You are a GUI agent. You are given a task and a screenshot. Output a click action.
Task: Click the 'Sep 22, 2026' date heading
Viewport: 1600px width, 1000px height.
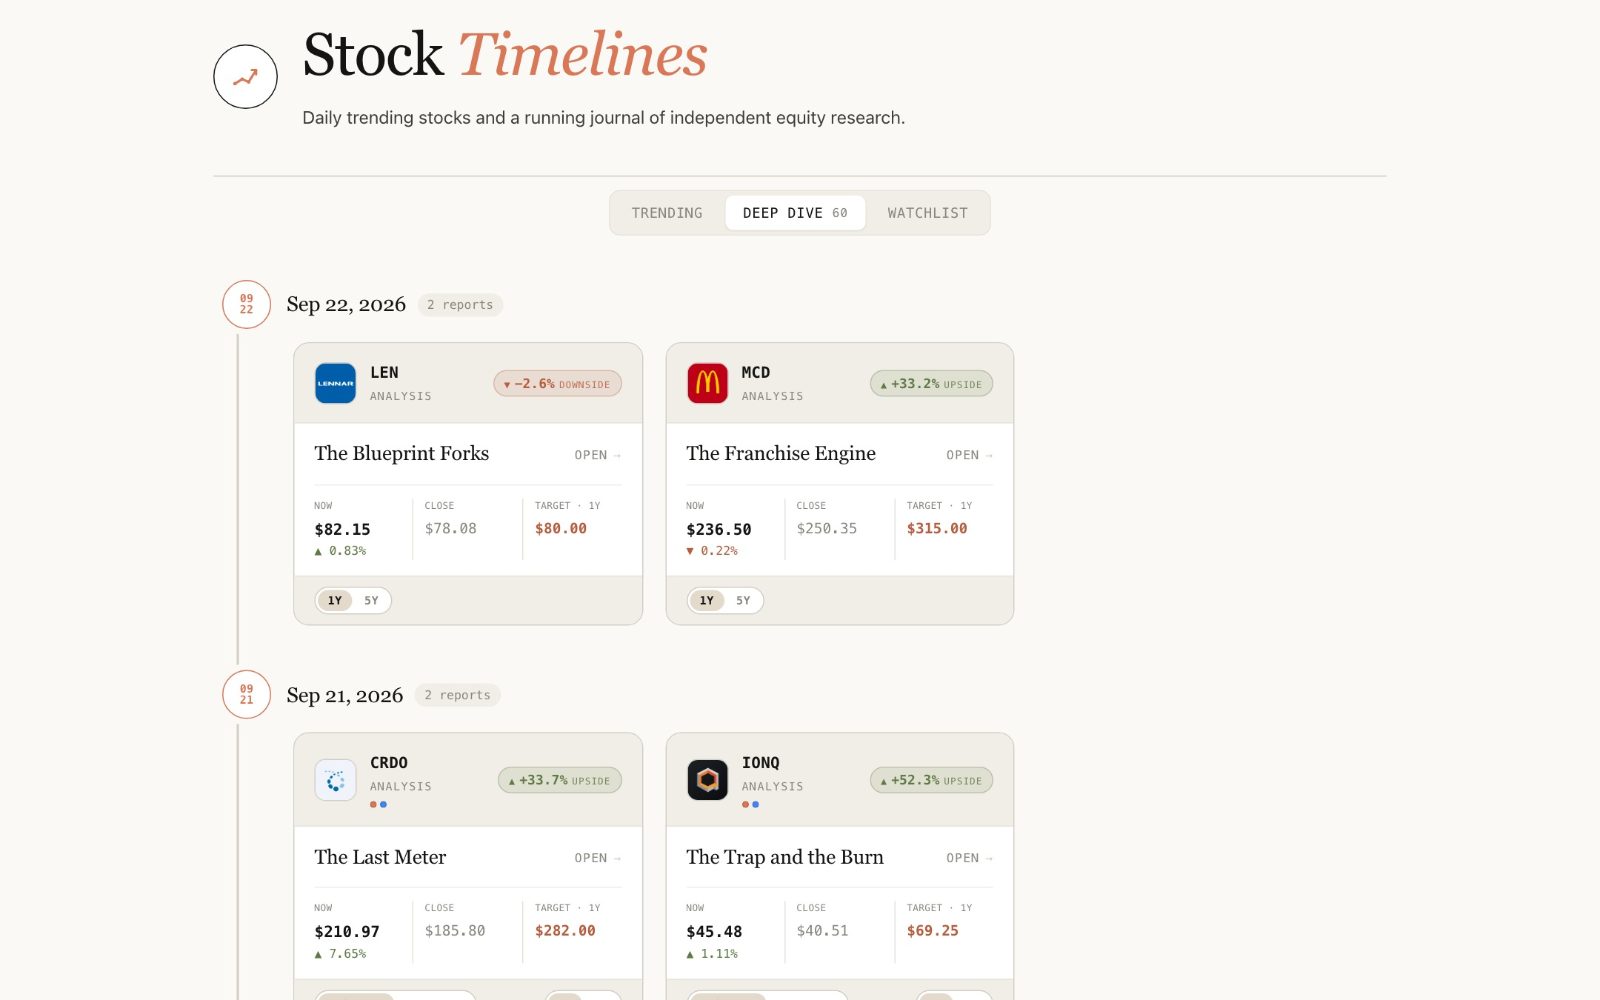(x=346, y=304)
